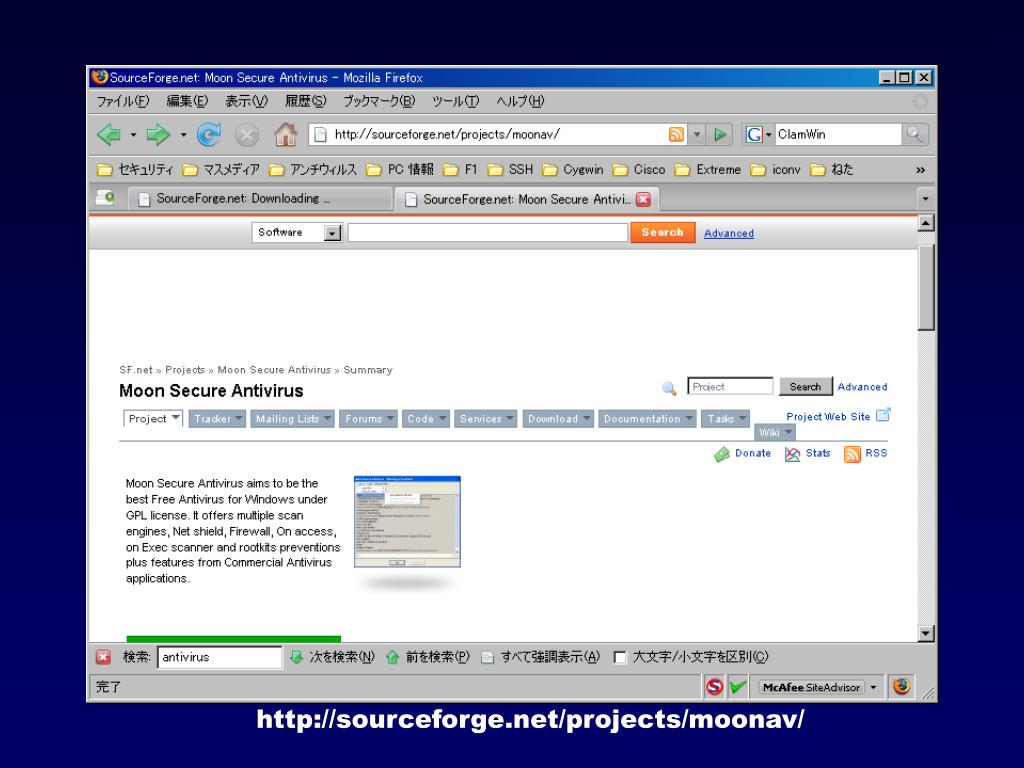1024x768 pixels.
Task: Click the orange RSS feed icon in address bar
Action: [x=677, y=135]
